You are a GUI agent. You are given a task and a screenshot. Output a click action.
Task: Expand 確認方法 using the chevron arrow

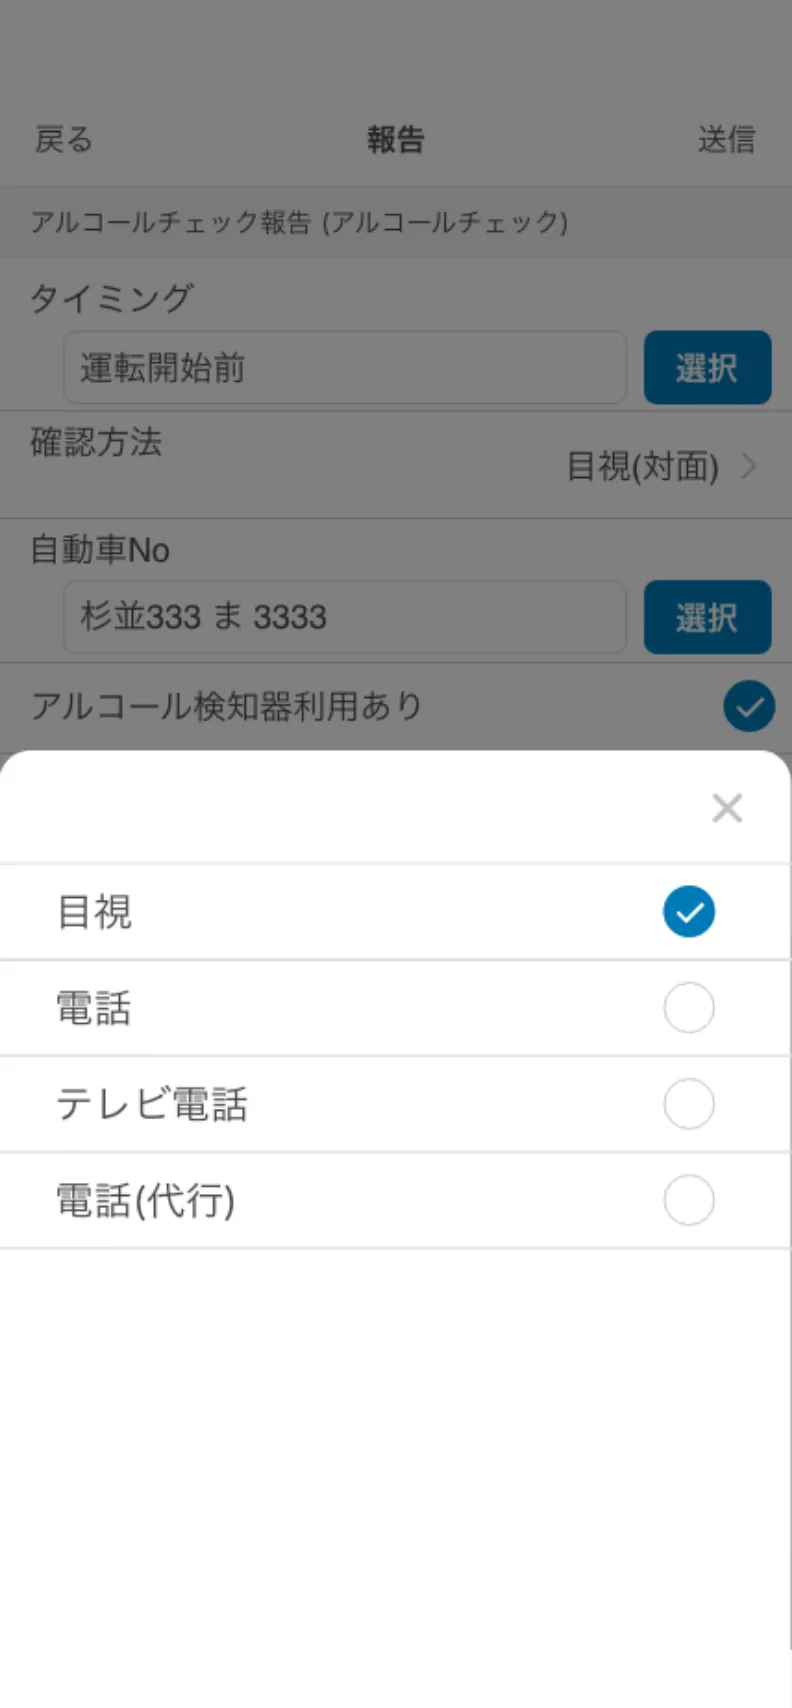[748, 466]
